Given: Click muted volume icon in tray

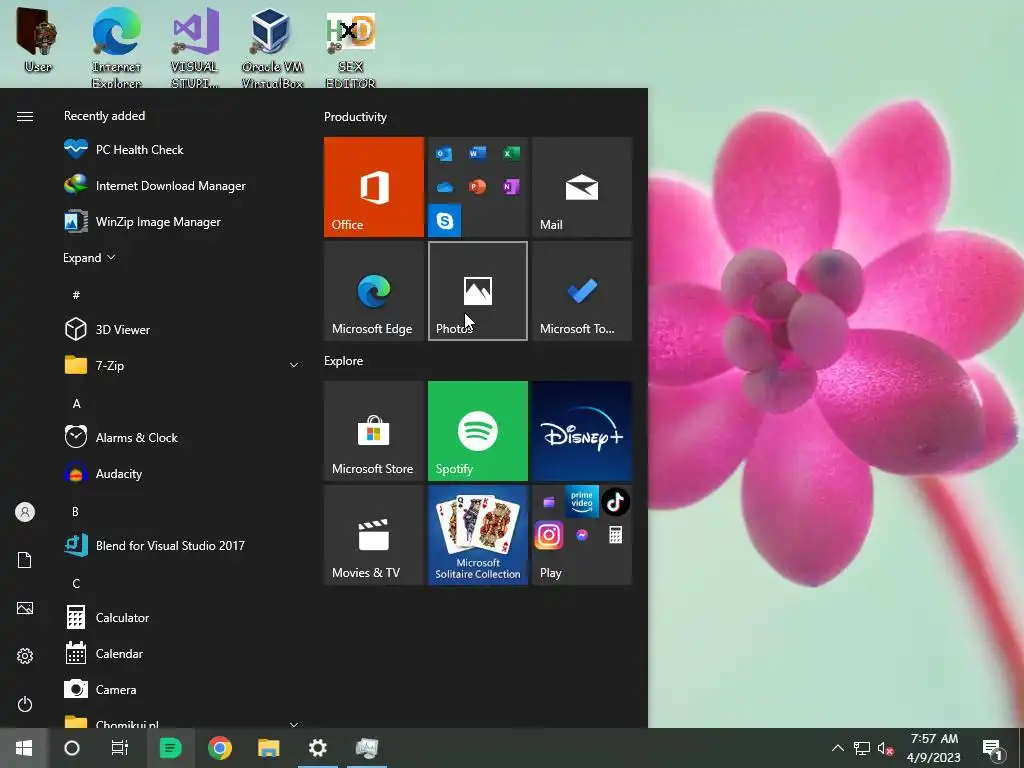Looking at the screenshot, I should click(886, 748).
